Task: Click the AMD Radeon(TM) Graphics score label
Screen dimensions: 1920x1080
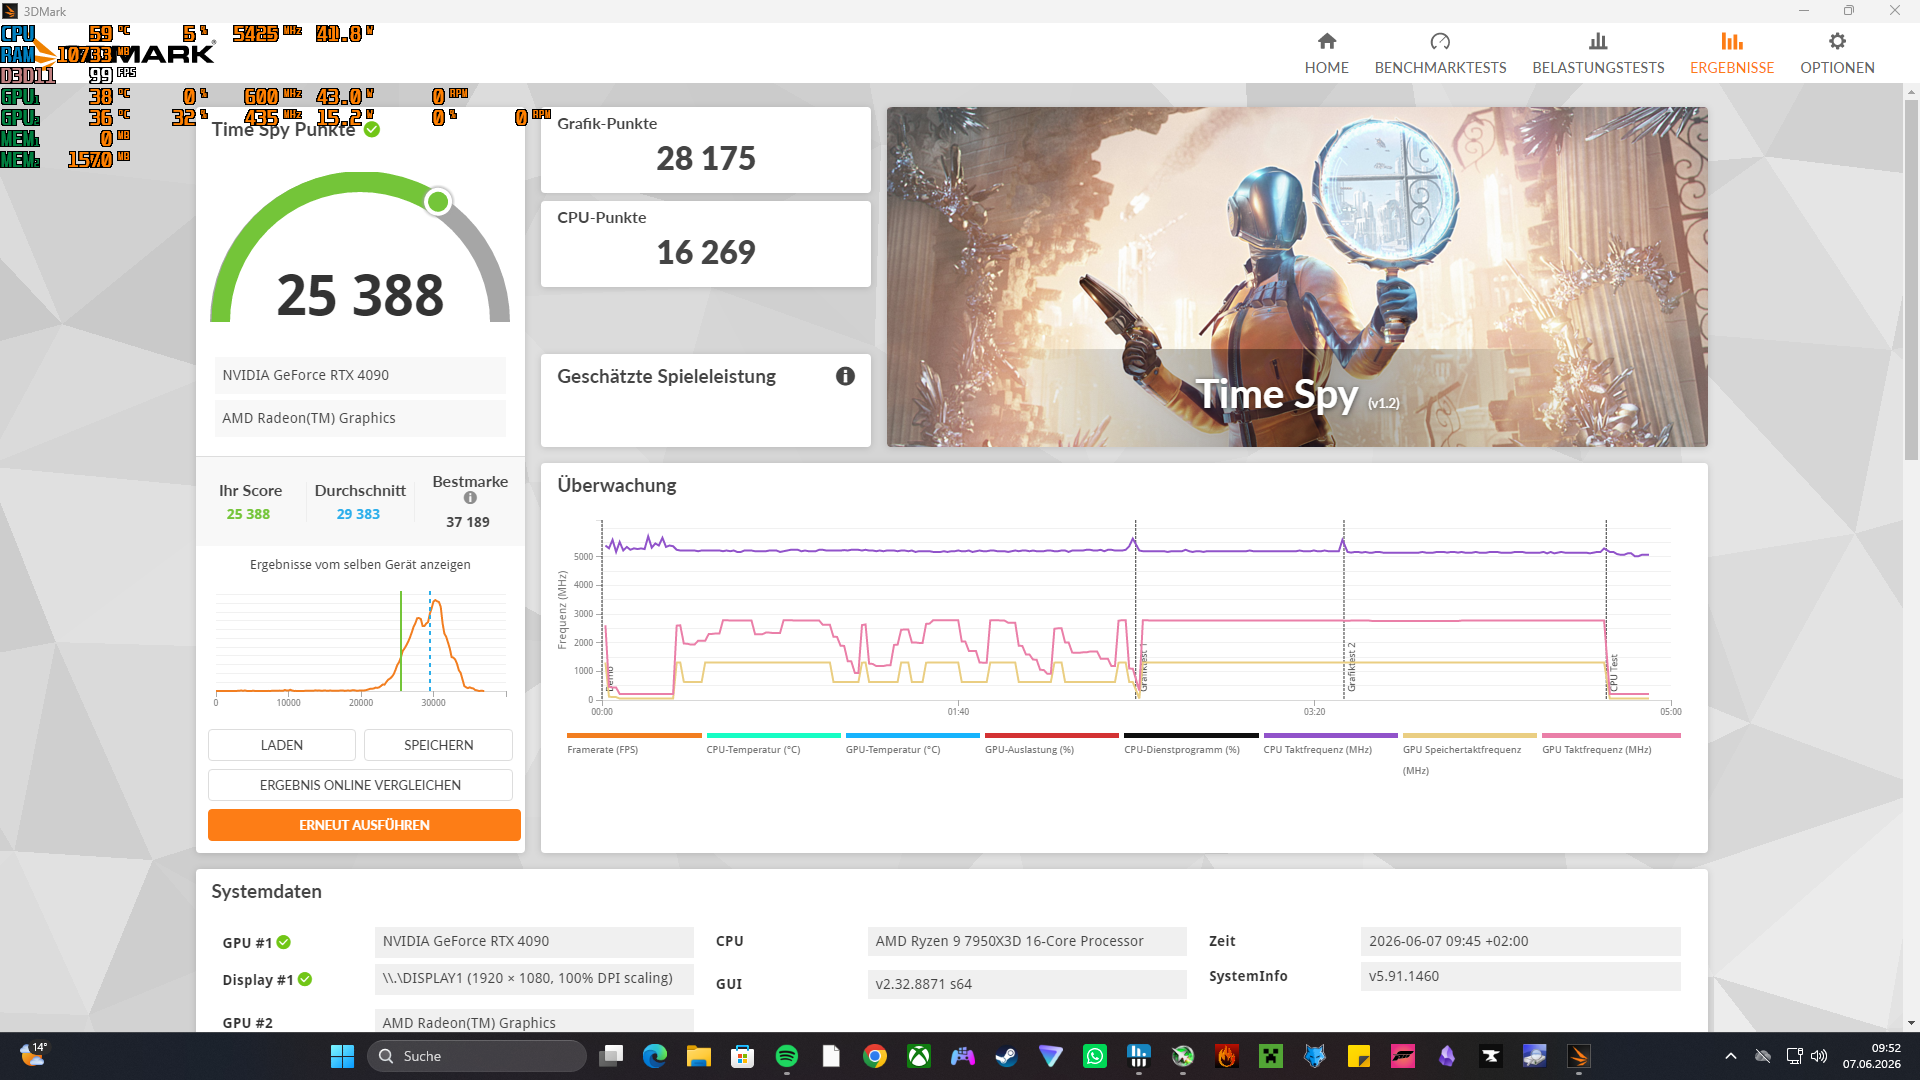Action: pyautogui.click(x=360, y=418)
